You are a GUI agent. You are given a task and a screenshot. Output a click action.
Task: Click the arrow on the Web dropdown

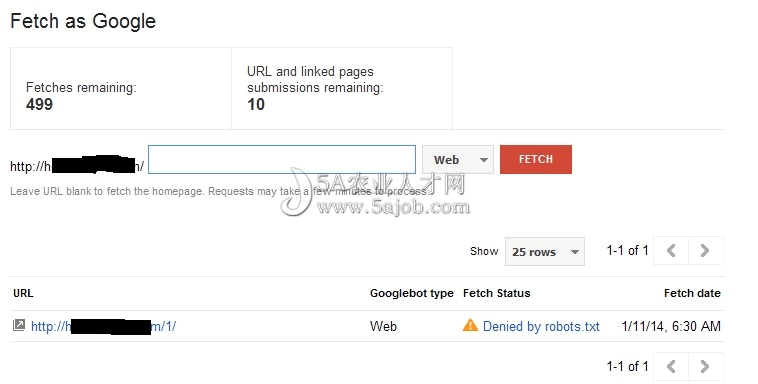[x=483, y=160]
